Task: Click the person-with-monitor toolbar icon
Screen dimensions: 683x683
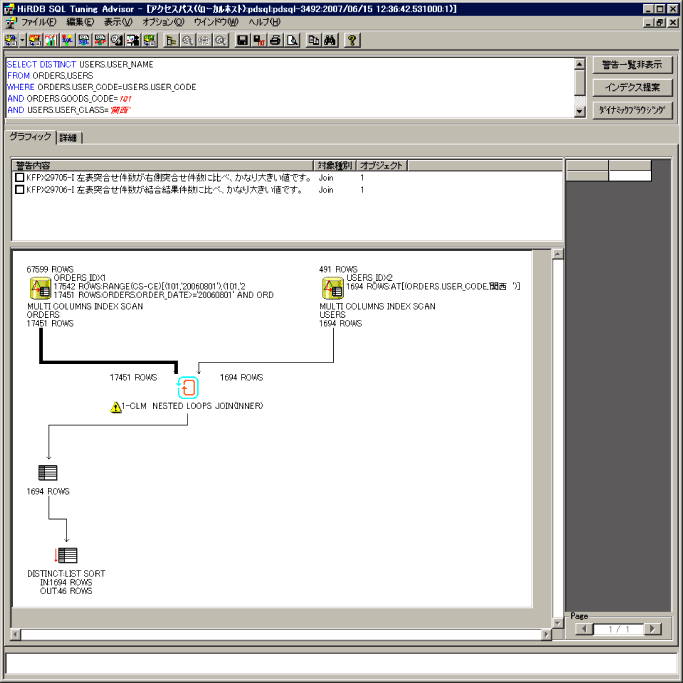Action: [x=133, y=41]
